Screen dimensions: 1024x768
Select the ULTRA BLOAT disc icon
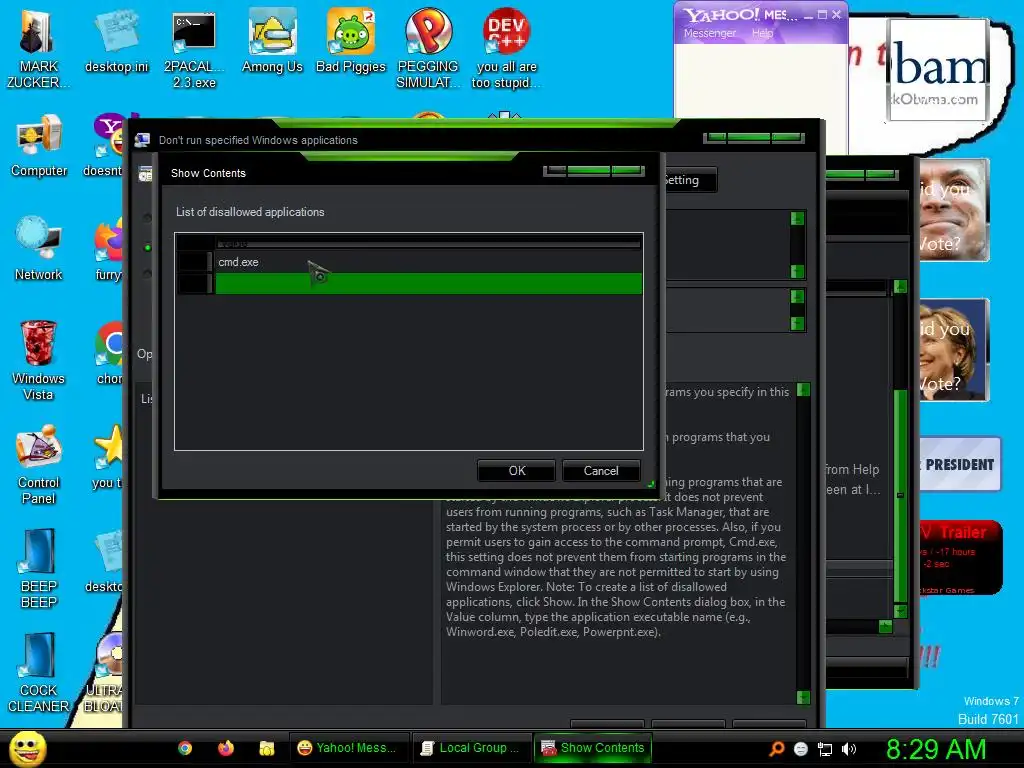click(x=104, y=672)
